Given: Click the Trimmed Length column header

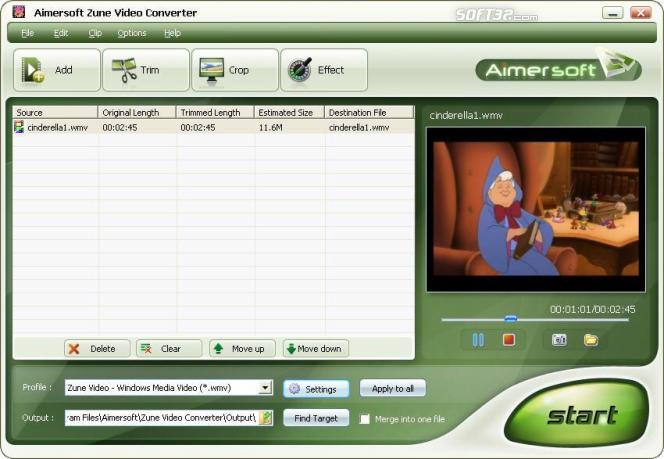Looking at the screenshot, I should tap(215, 113).
